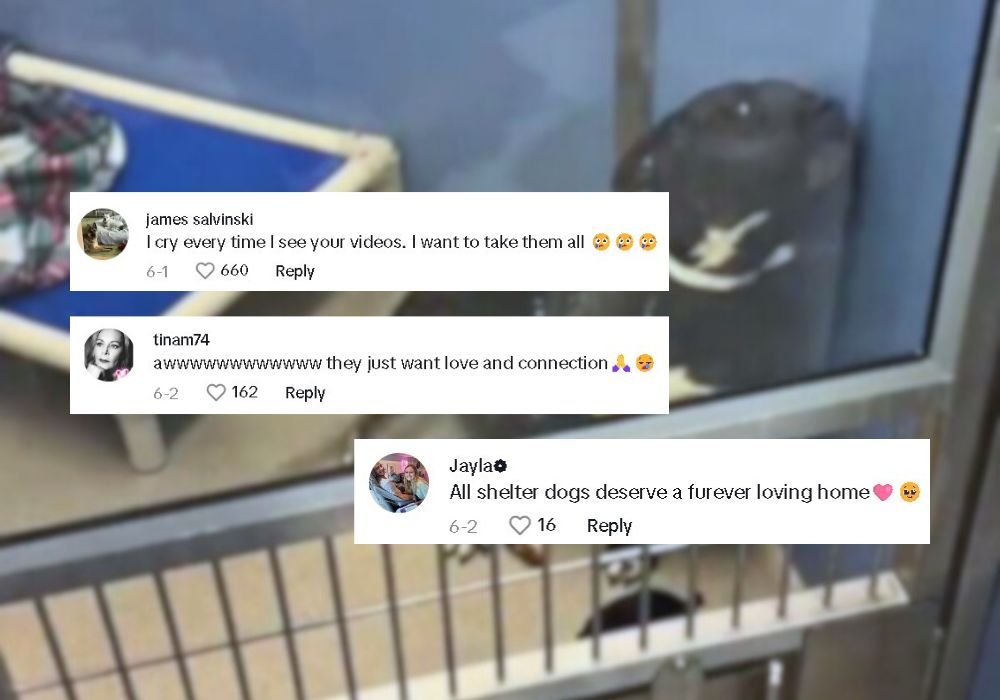The image size is (1000, 700).
Task: Click the username james salvinski
Action: 199,219
